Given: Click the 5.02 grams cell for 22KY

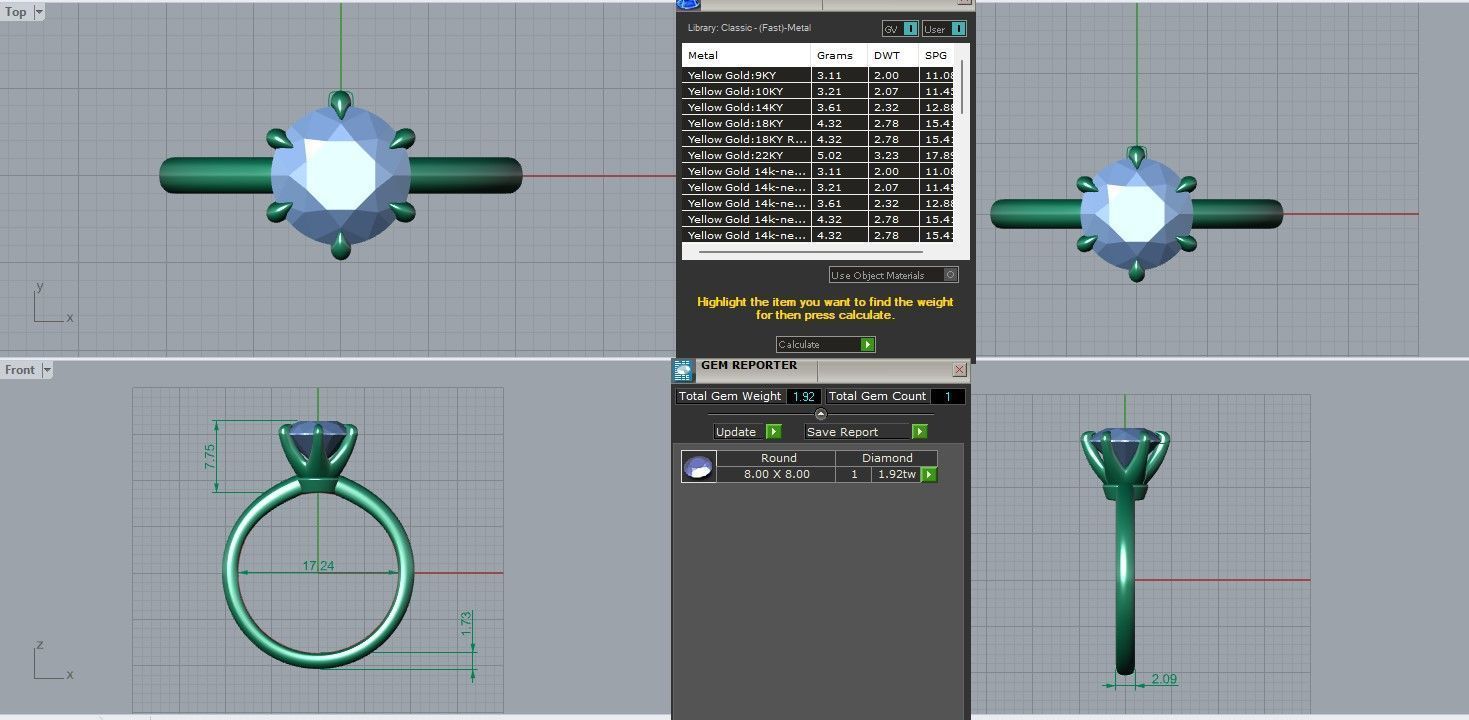Looking at the screenshot, I should pyautogui.click(x=838, y=155).
